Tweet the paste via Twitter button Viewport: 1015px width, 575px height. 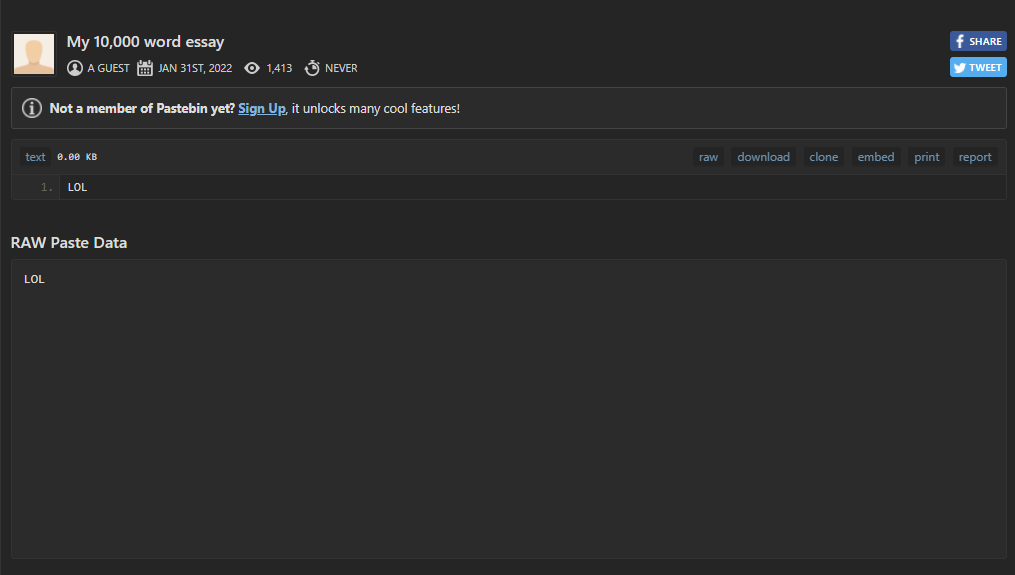978,67
